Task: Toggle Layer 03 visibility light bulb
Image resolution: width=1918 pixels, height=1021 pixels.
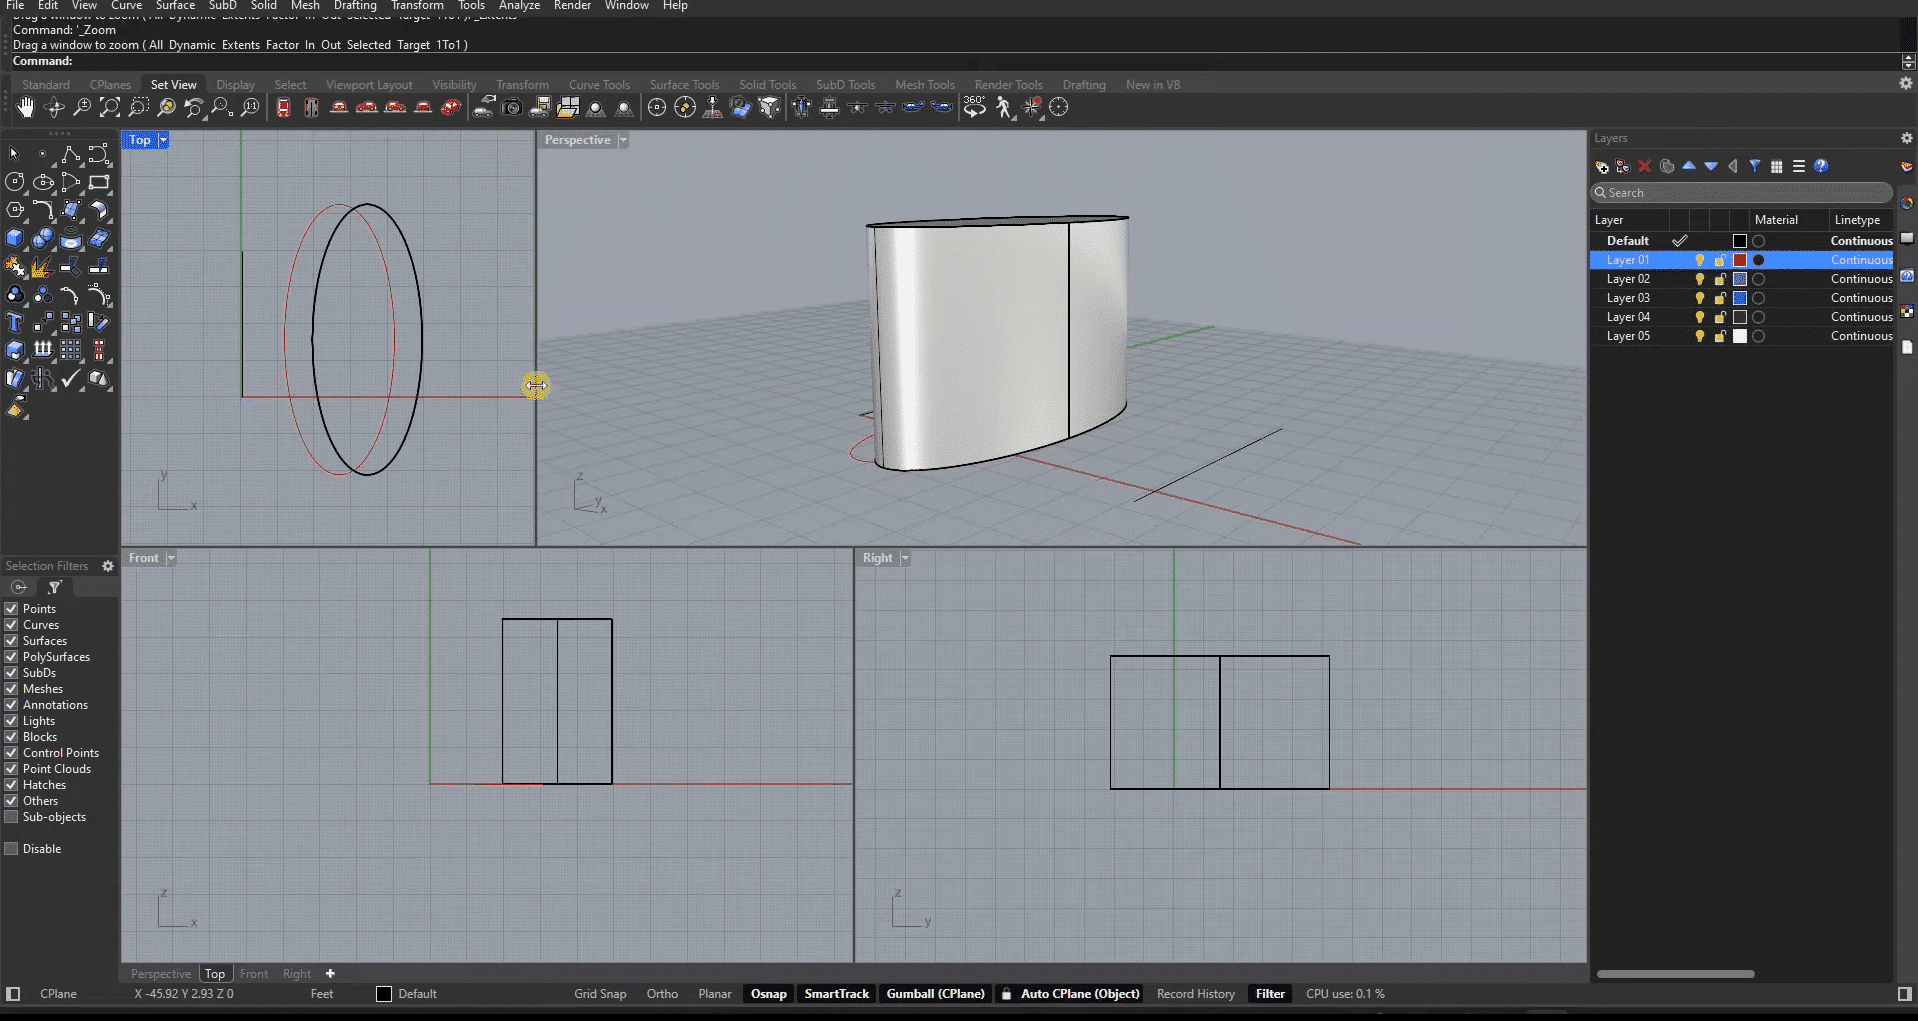Action: tap(1699, 298)
